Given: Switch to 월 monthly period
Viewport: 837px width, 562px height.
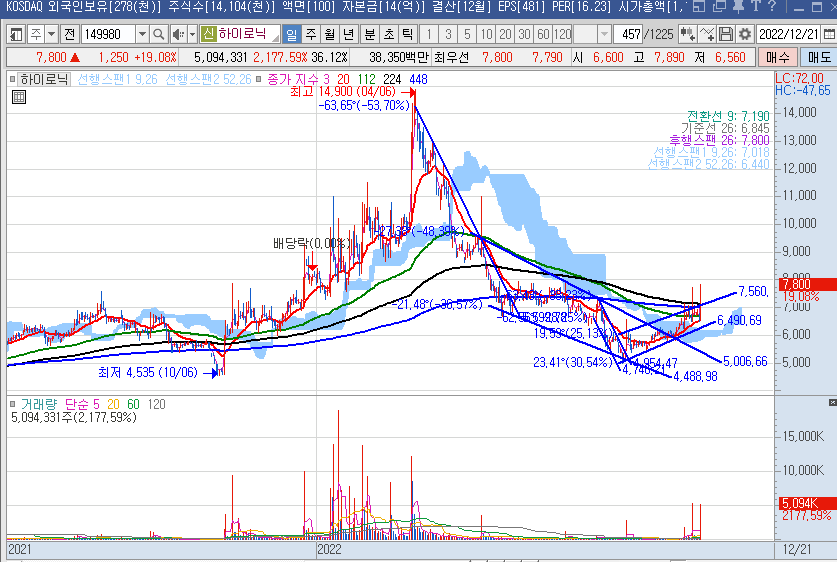Looking at the screenshot, I should 330,35.
